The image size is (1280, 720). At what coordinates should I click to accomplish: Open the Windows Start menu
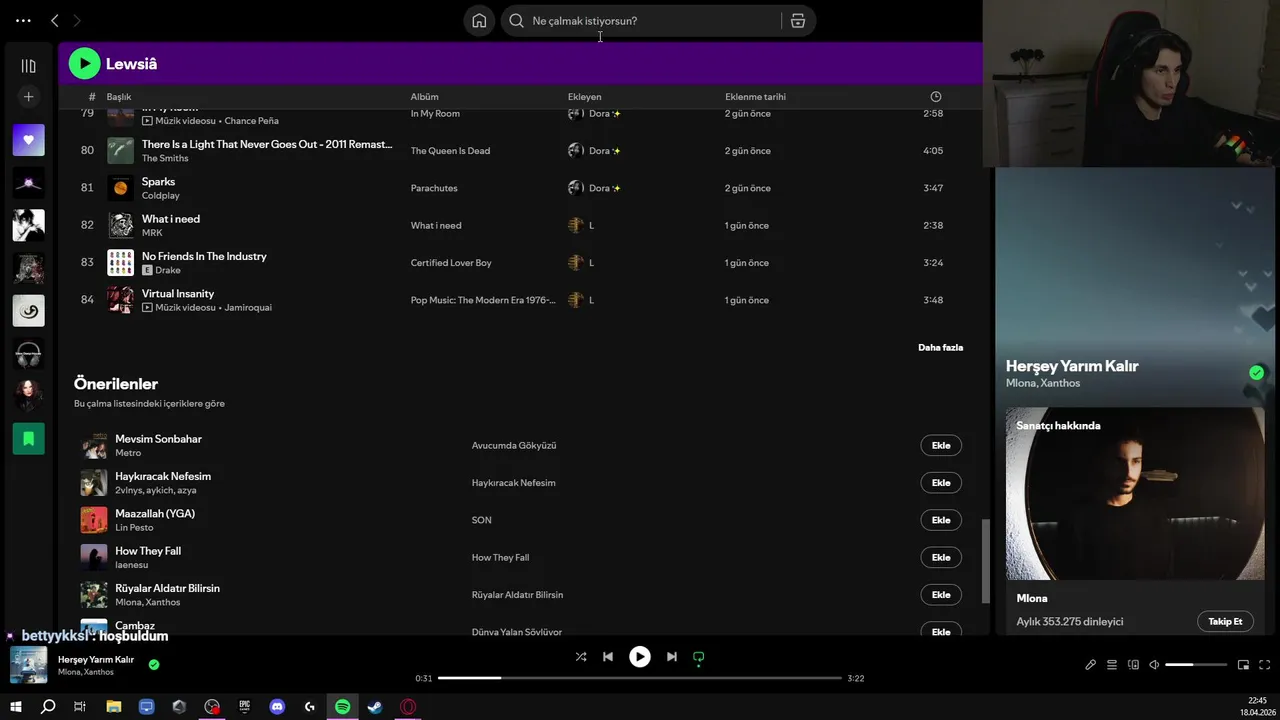pos(15,707)
